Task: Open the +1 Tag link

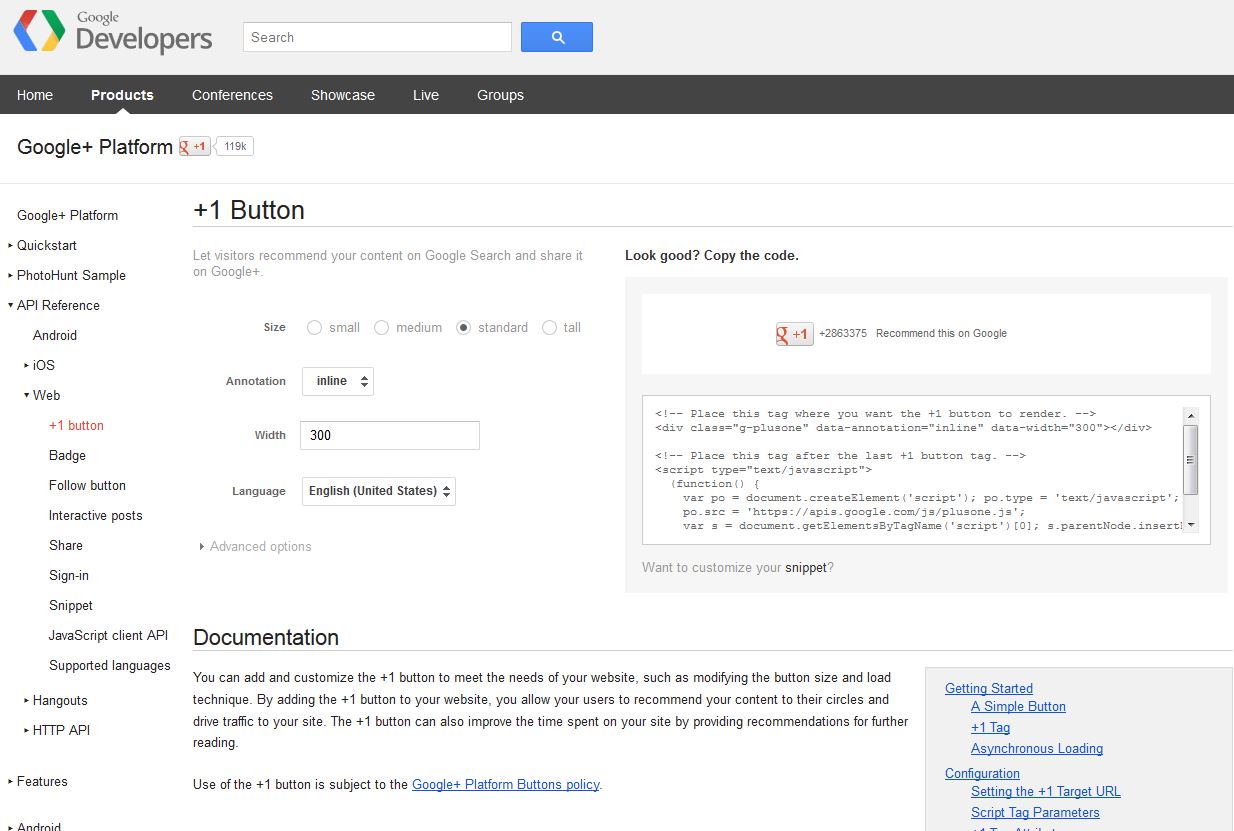Action: pyautogui.click(x=990, y=728)
